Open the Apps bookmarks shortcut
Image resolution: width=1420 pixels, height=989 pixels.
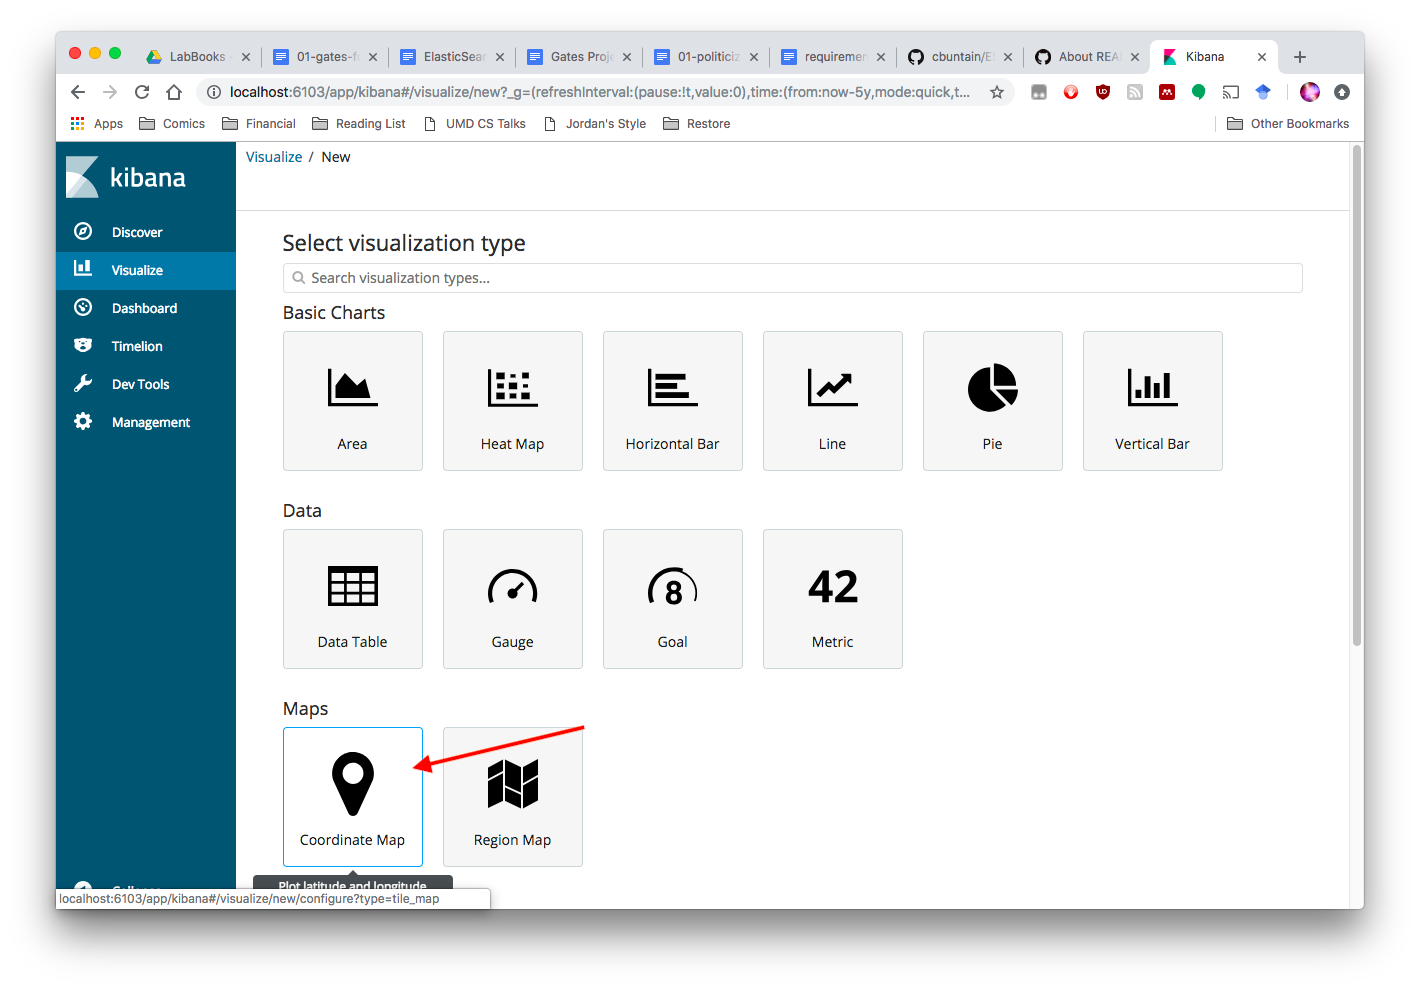pyautogui.click(x=97, y=124)
